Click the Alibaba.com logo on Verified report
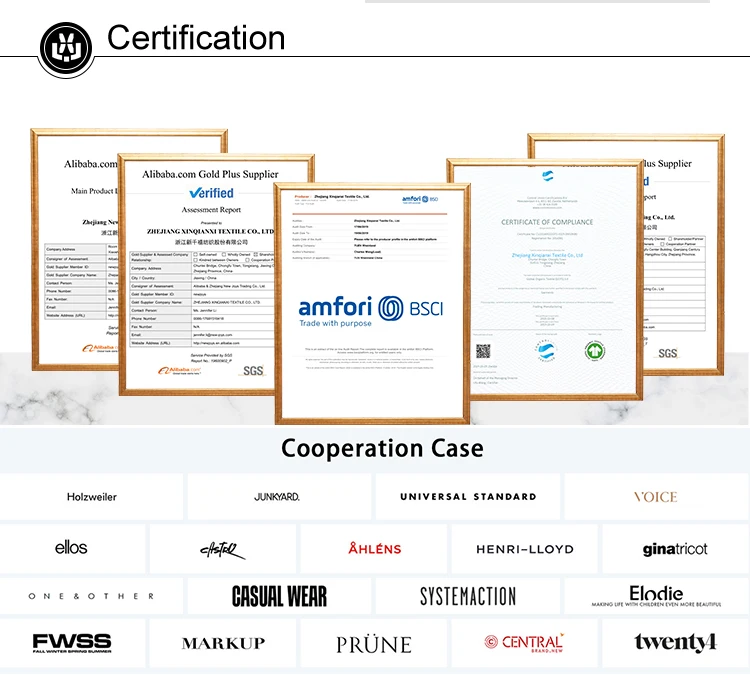Viewport: 750px width, 675px height. point(180,370)
